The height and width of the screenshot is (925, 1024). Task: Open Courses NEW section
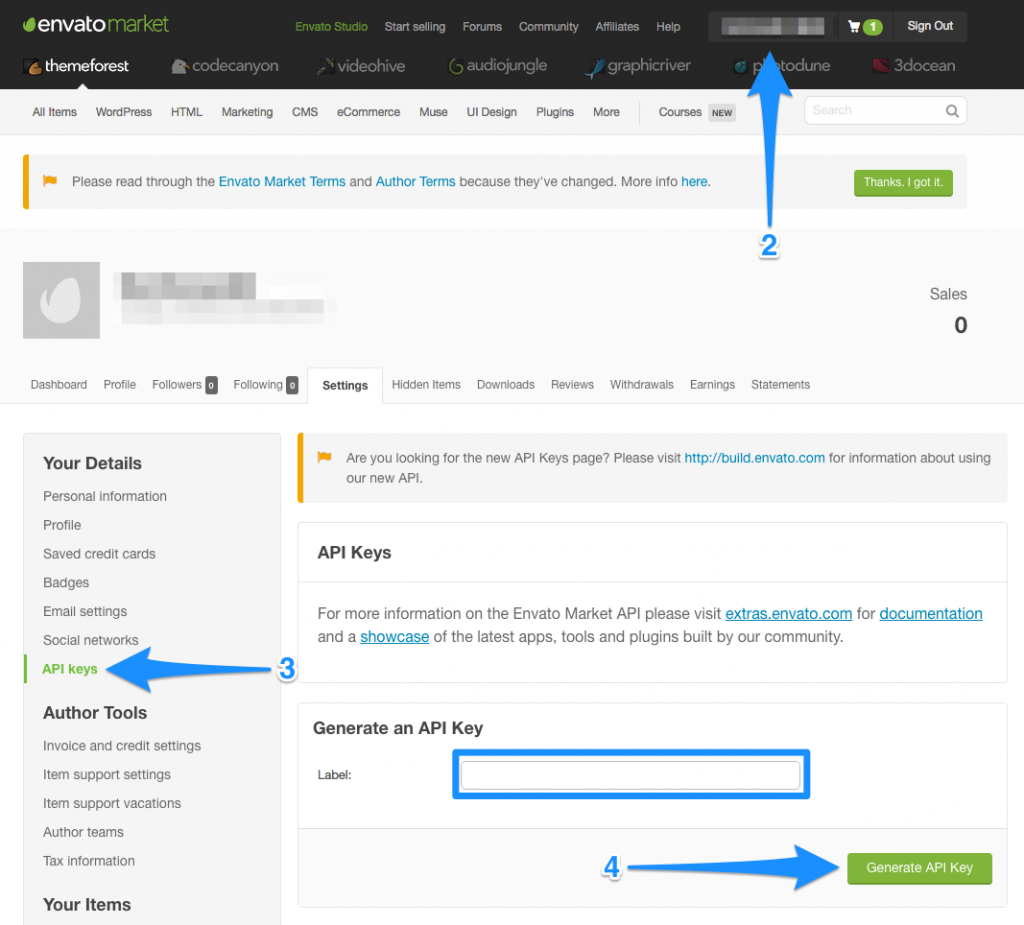(x=697, y=112)
